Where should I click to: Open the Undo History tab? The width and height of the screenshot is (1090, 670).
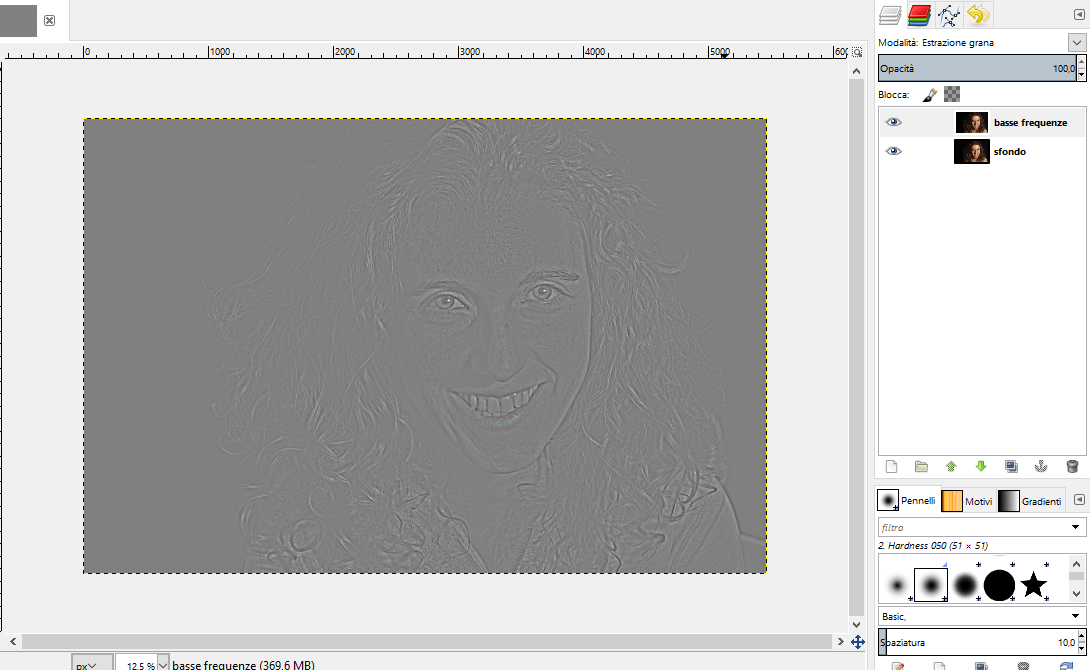coord(978,15)
